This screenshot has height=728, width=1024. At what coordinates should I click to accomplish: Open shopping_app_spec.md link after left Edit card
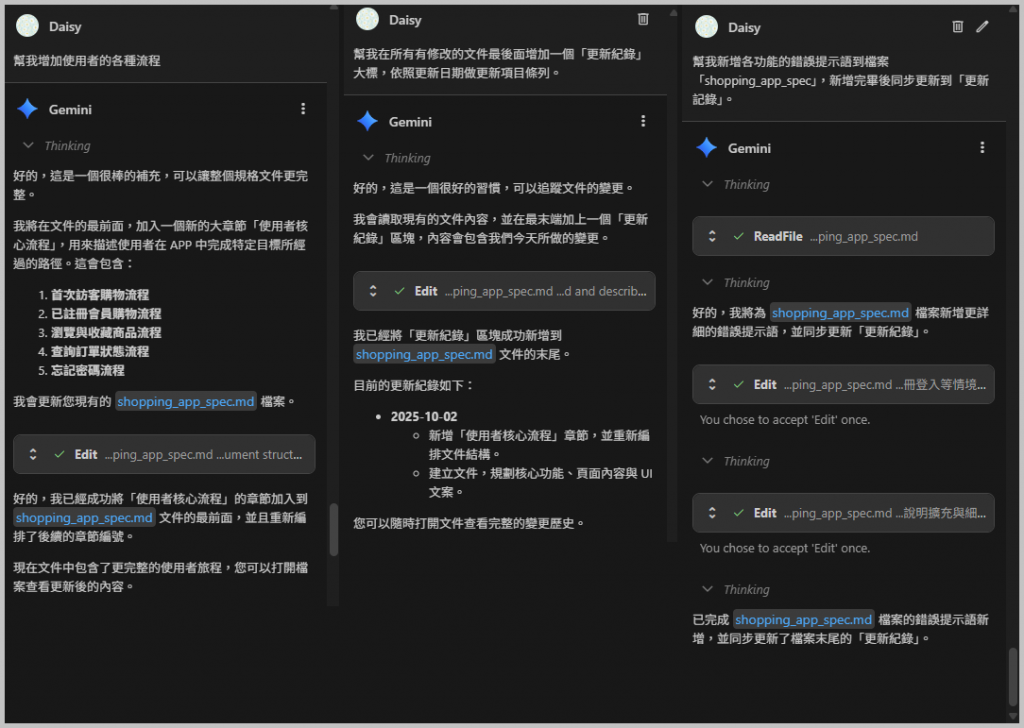tap(84, 518)
